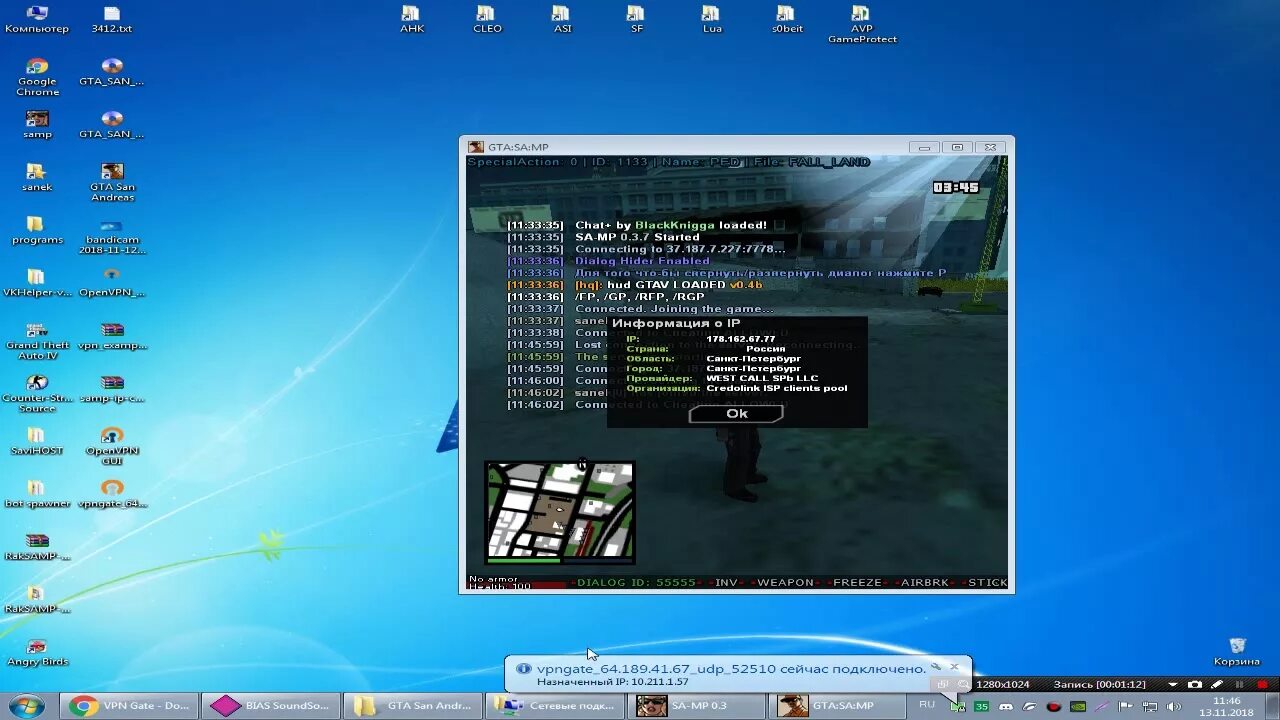The width and height of the screenshot is (1280, 720).
Task: Click the RU language indicator in tray
Action: [927, 705]
